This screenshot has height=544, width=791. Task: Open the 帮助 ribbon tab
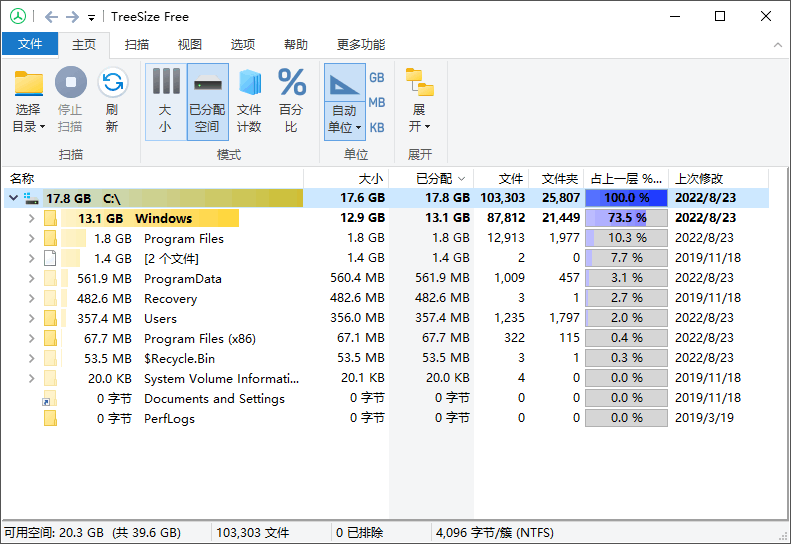(x=296, y=44)
